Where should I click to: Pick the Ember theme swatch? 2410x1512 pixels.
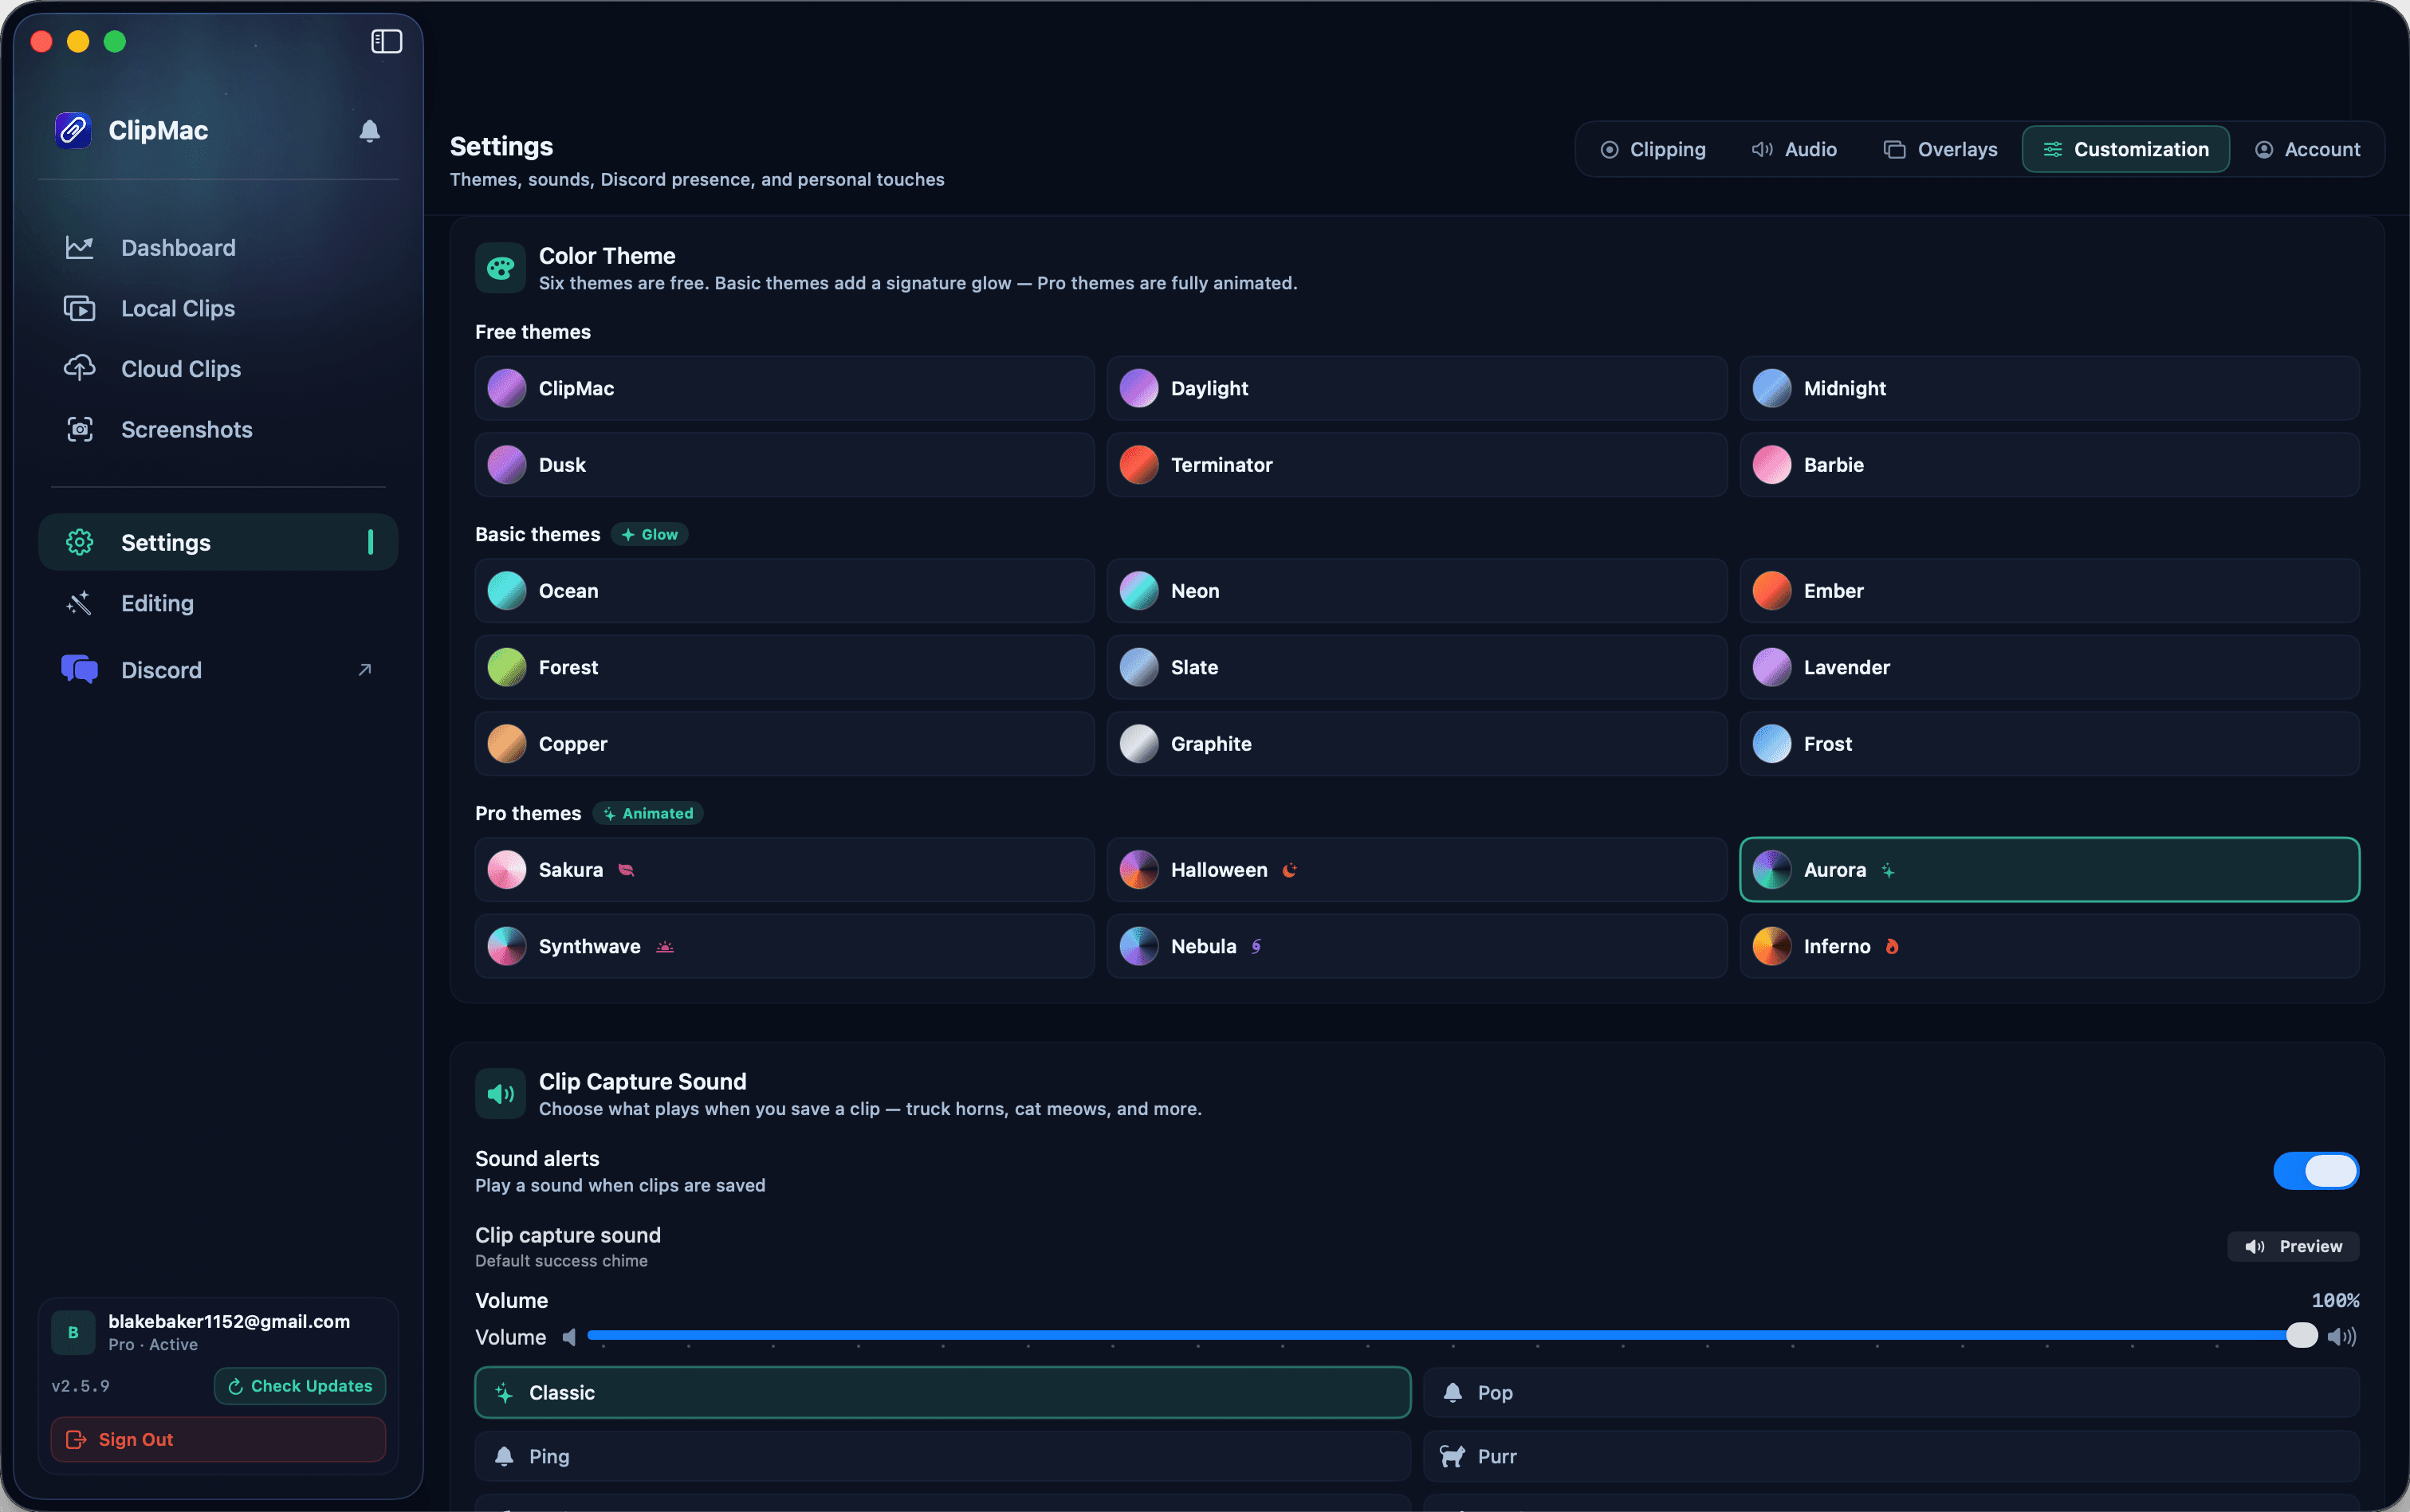pos(1772,591)
